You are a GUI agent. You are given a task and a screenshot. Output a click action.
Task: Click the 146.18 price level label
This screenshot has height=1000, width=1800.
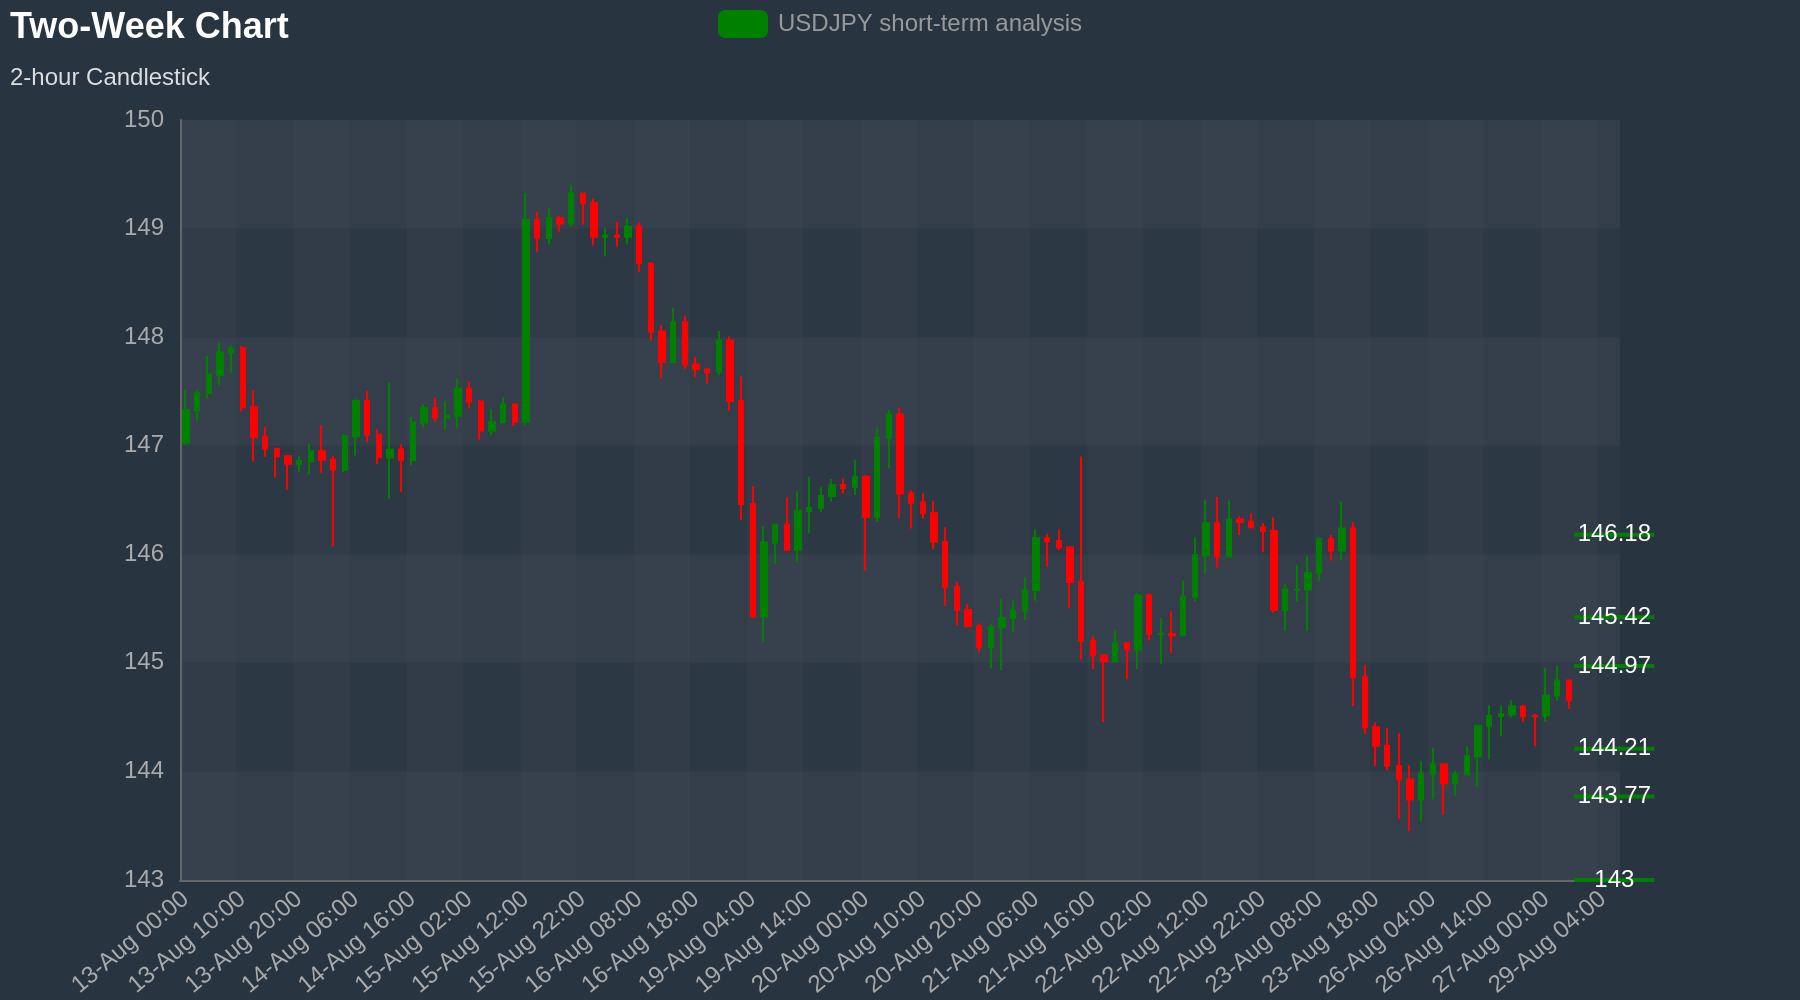[1614, 533]
